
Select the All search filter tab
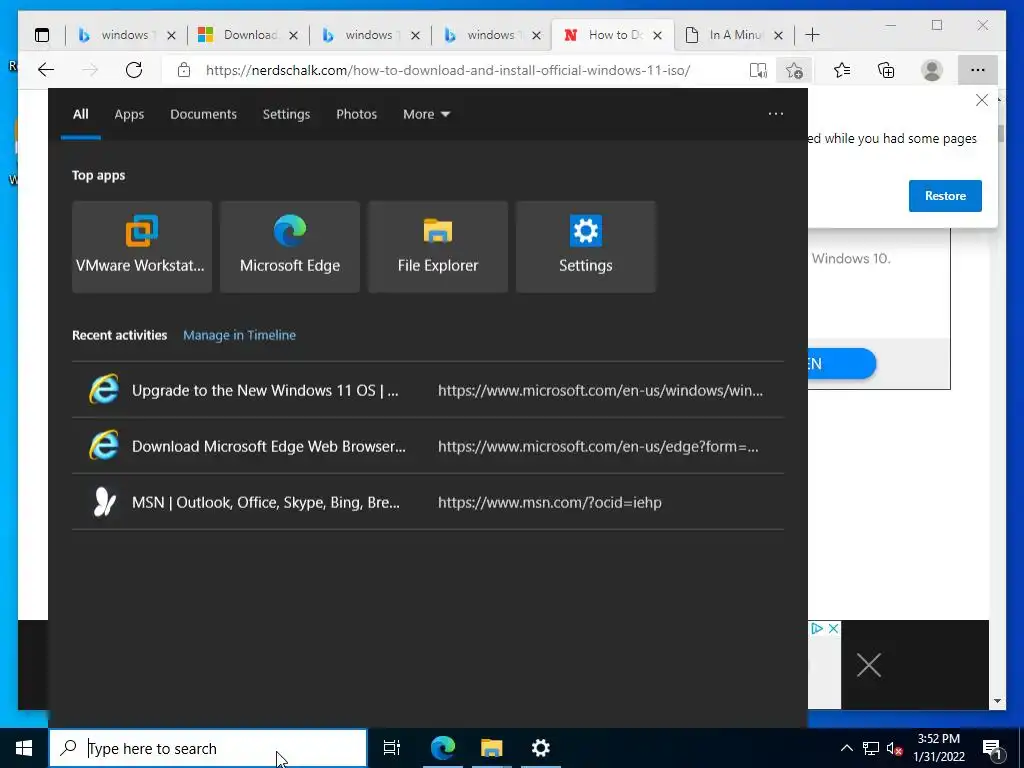80,114
